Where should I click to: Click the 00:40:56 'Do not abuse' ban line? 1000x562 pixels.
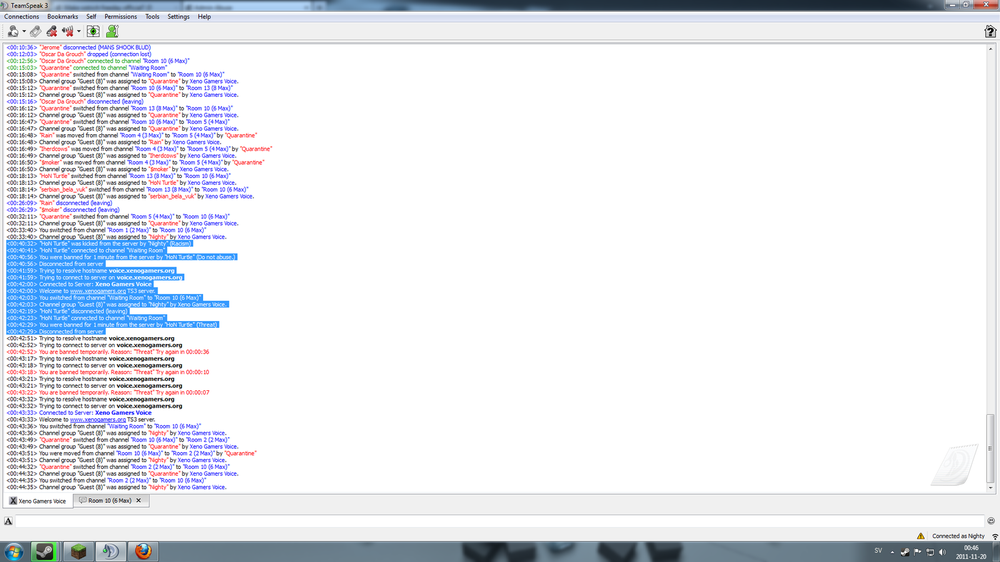point(122,257)
